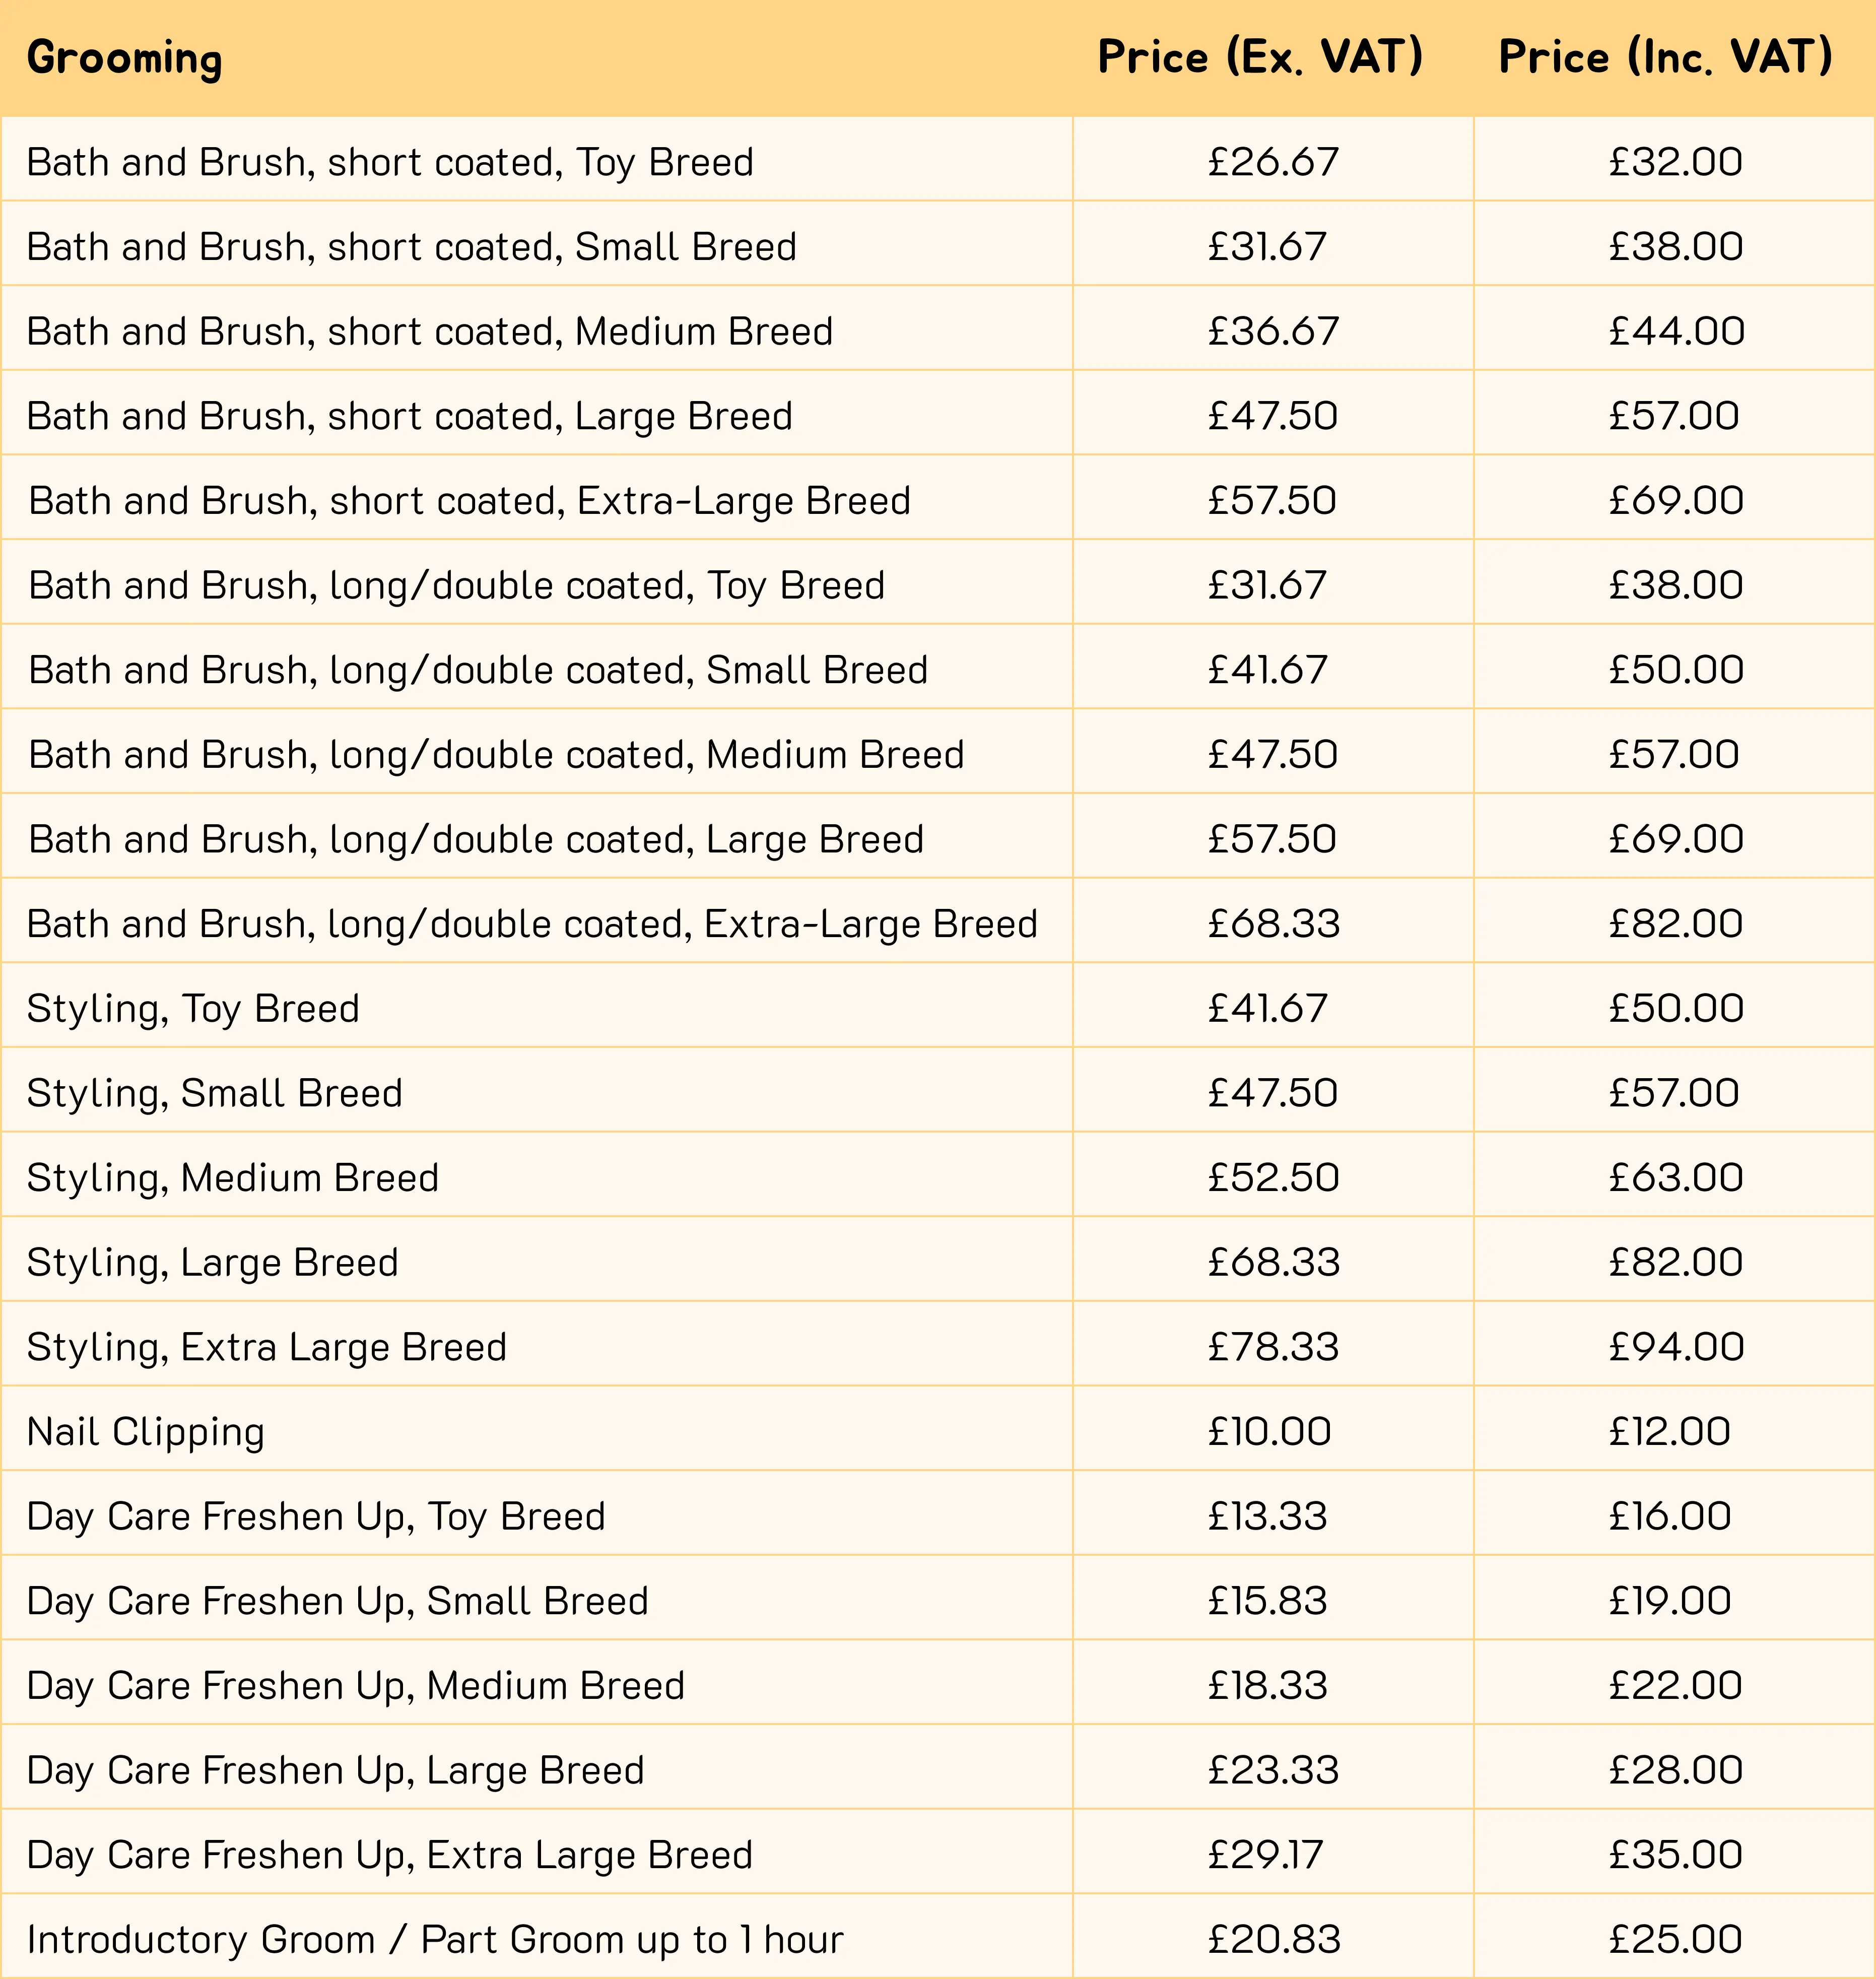Select long/double coated Extra-Large Breed label
This screenshot has height=1979, width=1876.
(x=532, y=924)
